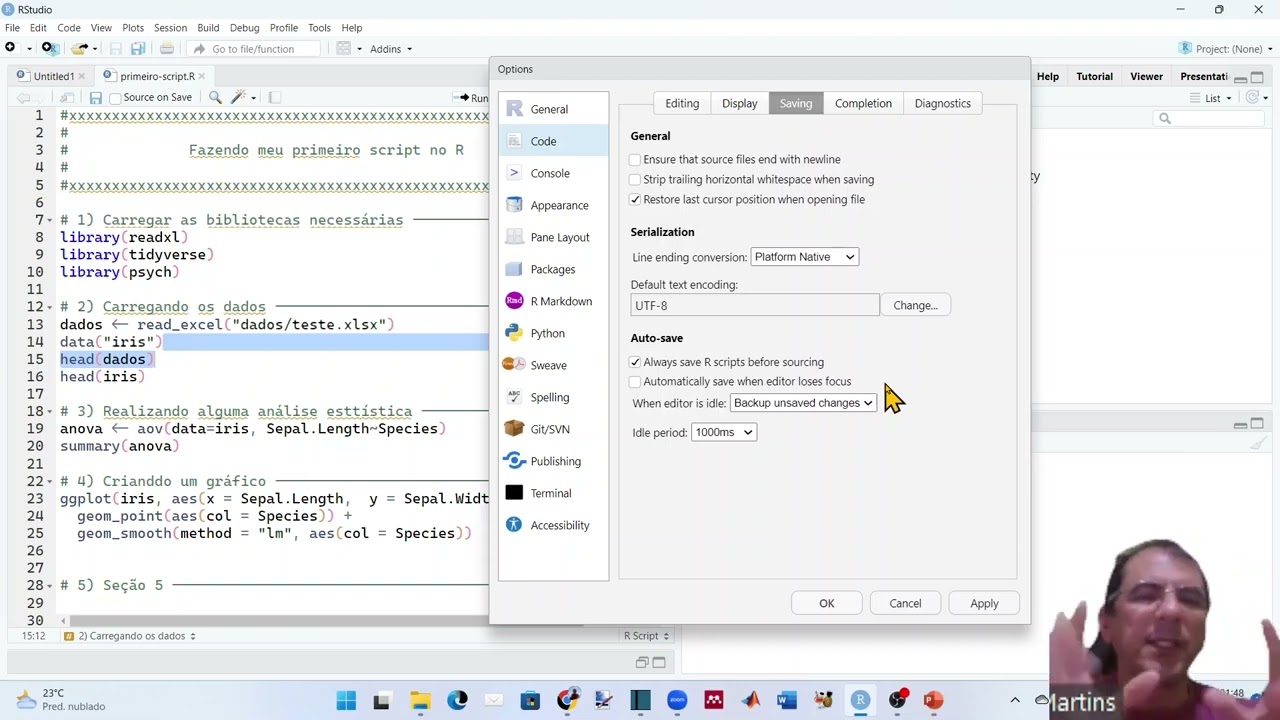This screenshot has width=1280, height=720.
Task: Enable Ensure source files end with newline
Action: coord(635,160)
